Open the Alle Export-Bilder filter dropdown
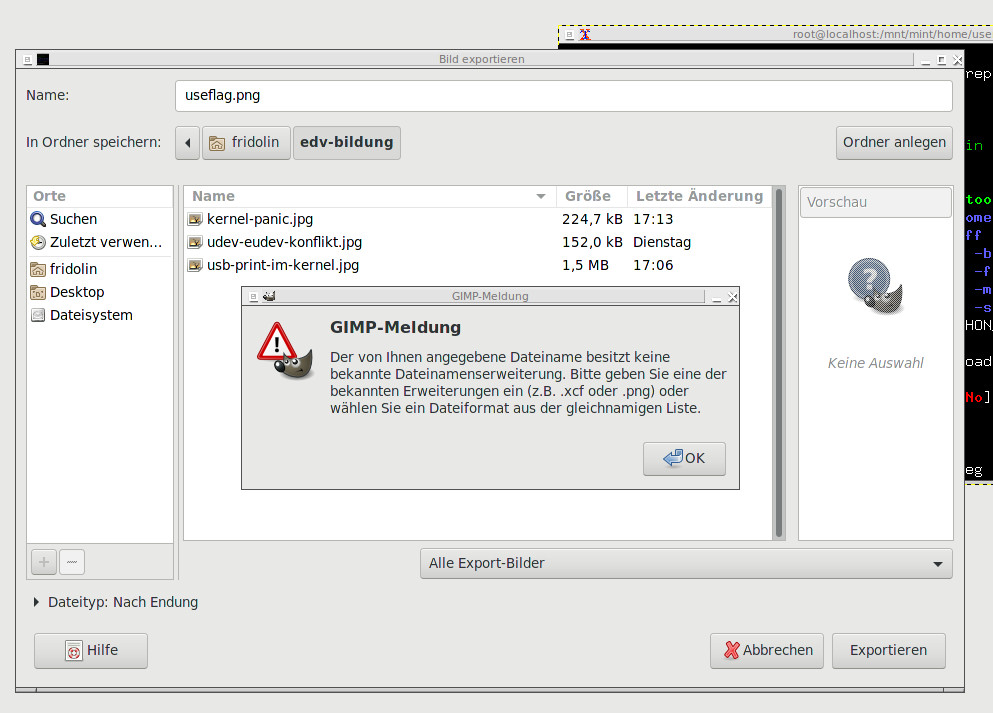 click(686, 564)
